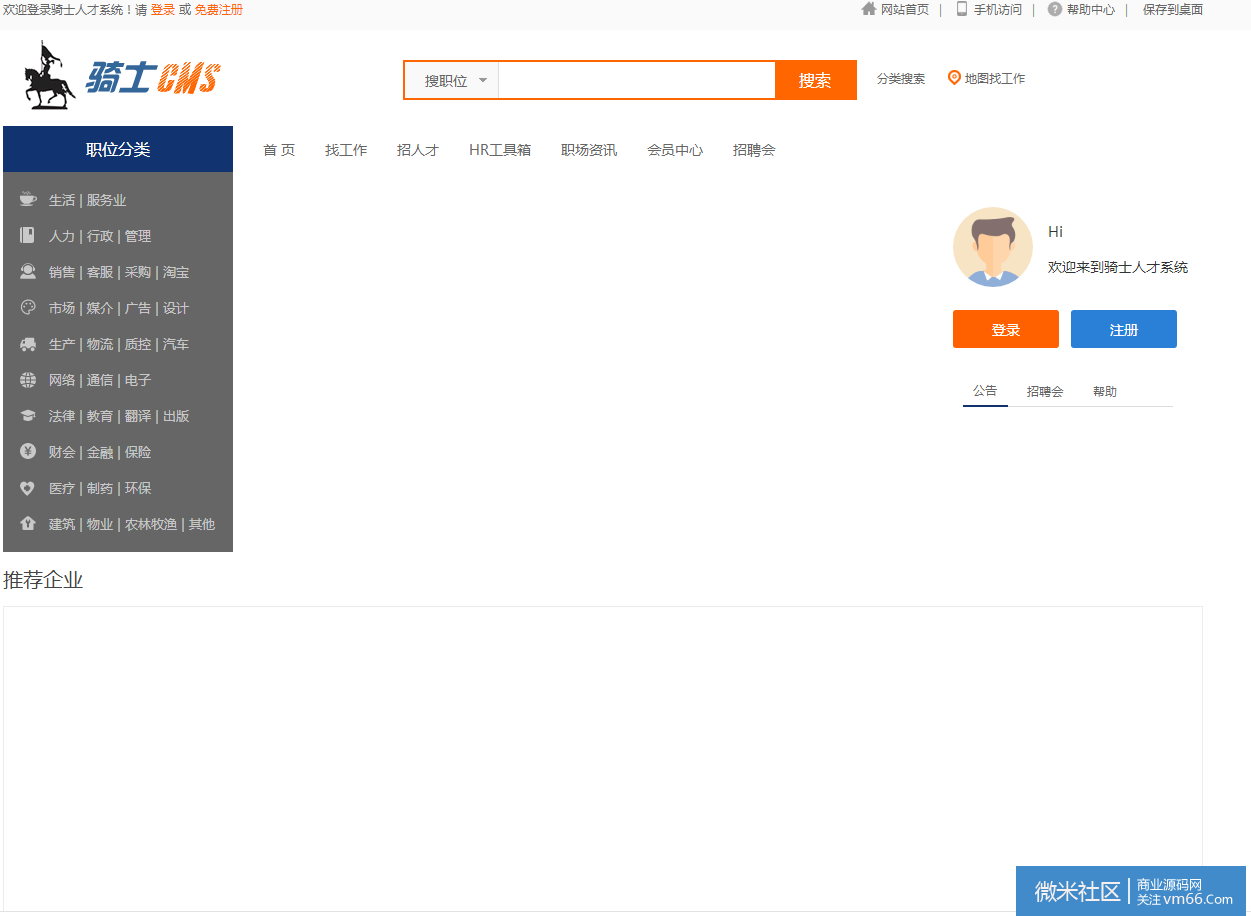The height and width of the screenshot is (916, 1251).
Task: Switch to the 招聘会 tab under login buttons
Action: tap(1045, 392)
